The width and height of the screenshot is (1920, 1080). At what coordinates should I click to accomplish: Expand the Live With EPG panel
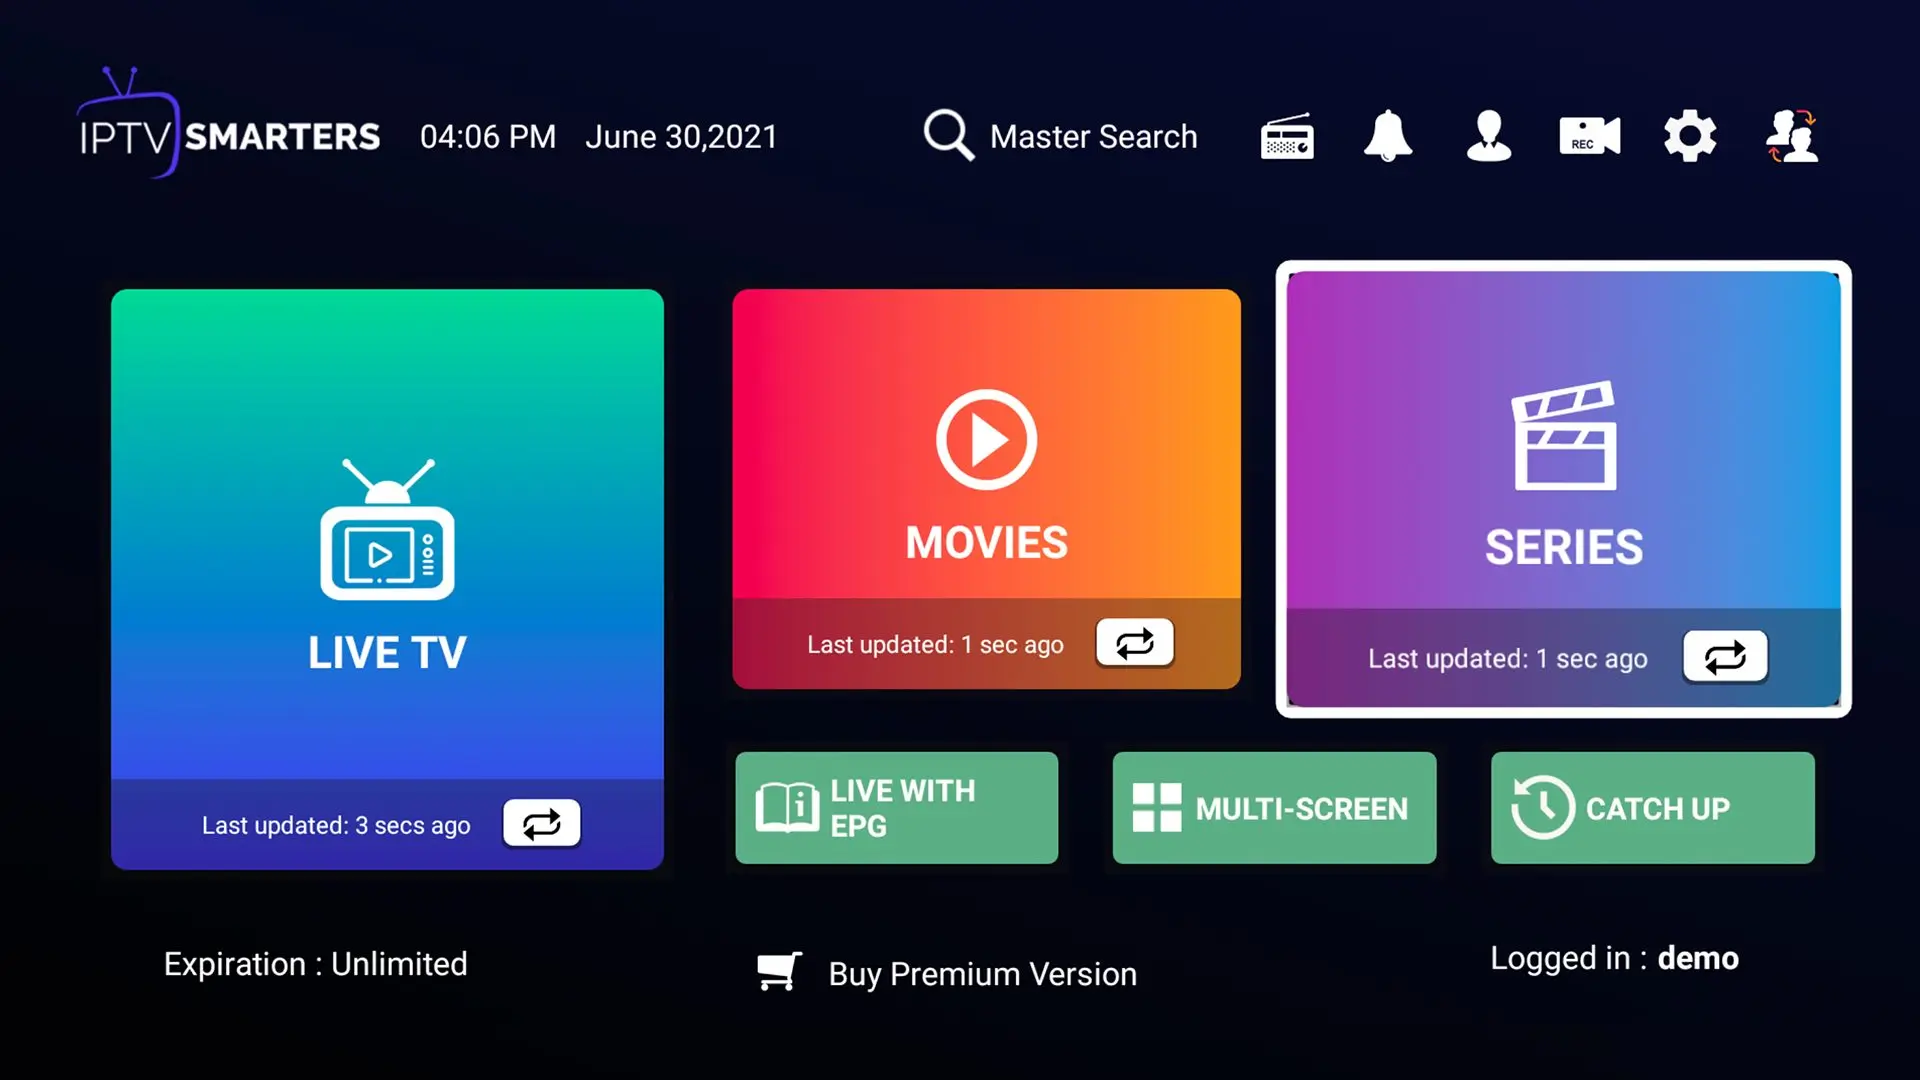point(897,808)
